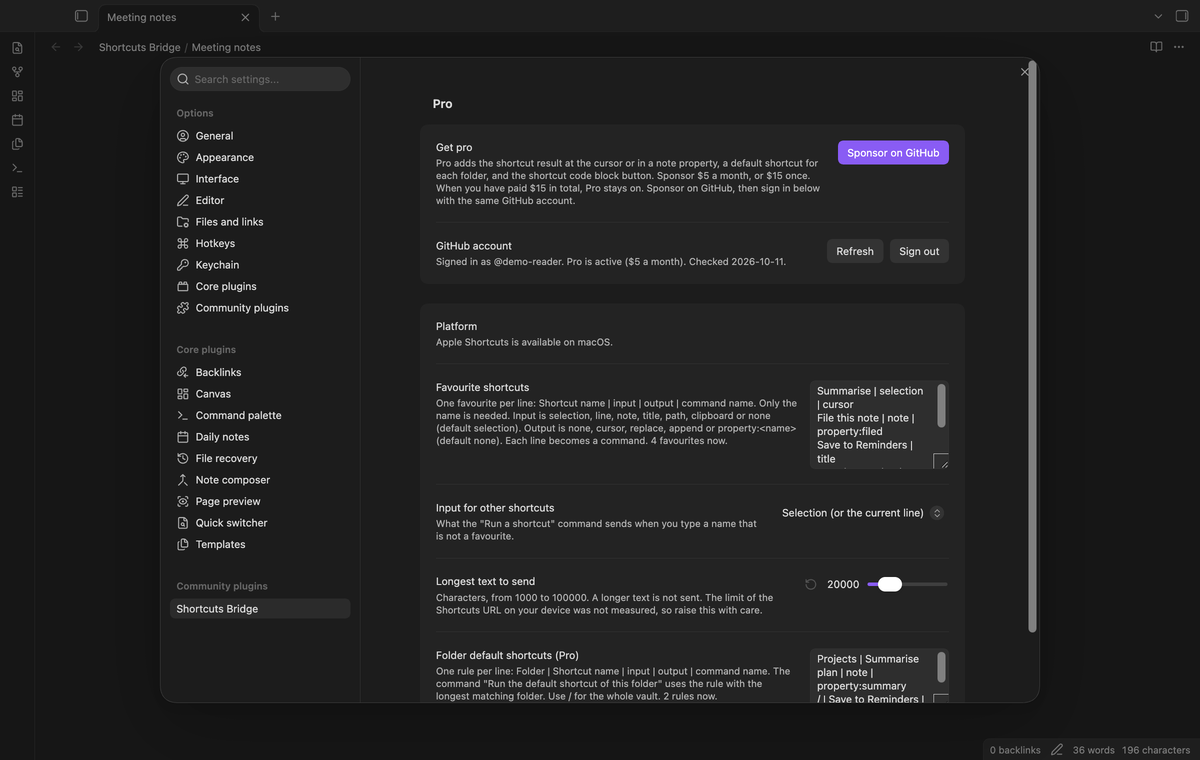1200x760 pixels.
Task: Select the Meeting notes tab
Action: 178,17
